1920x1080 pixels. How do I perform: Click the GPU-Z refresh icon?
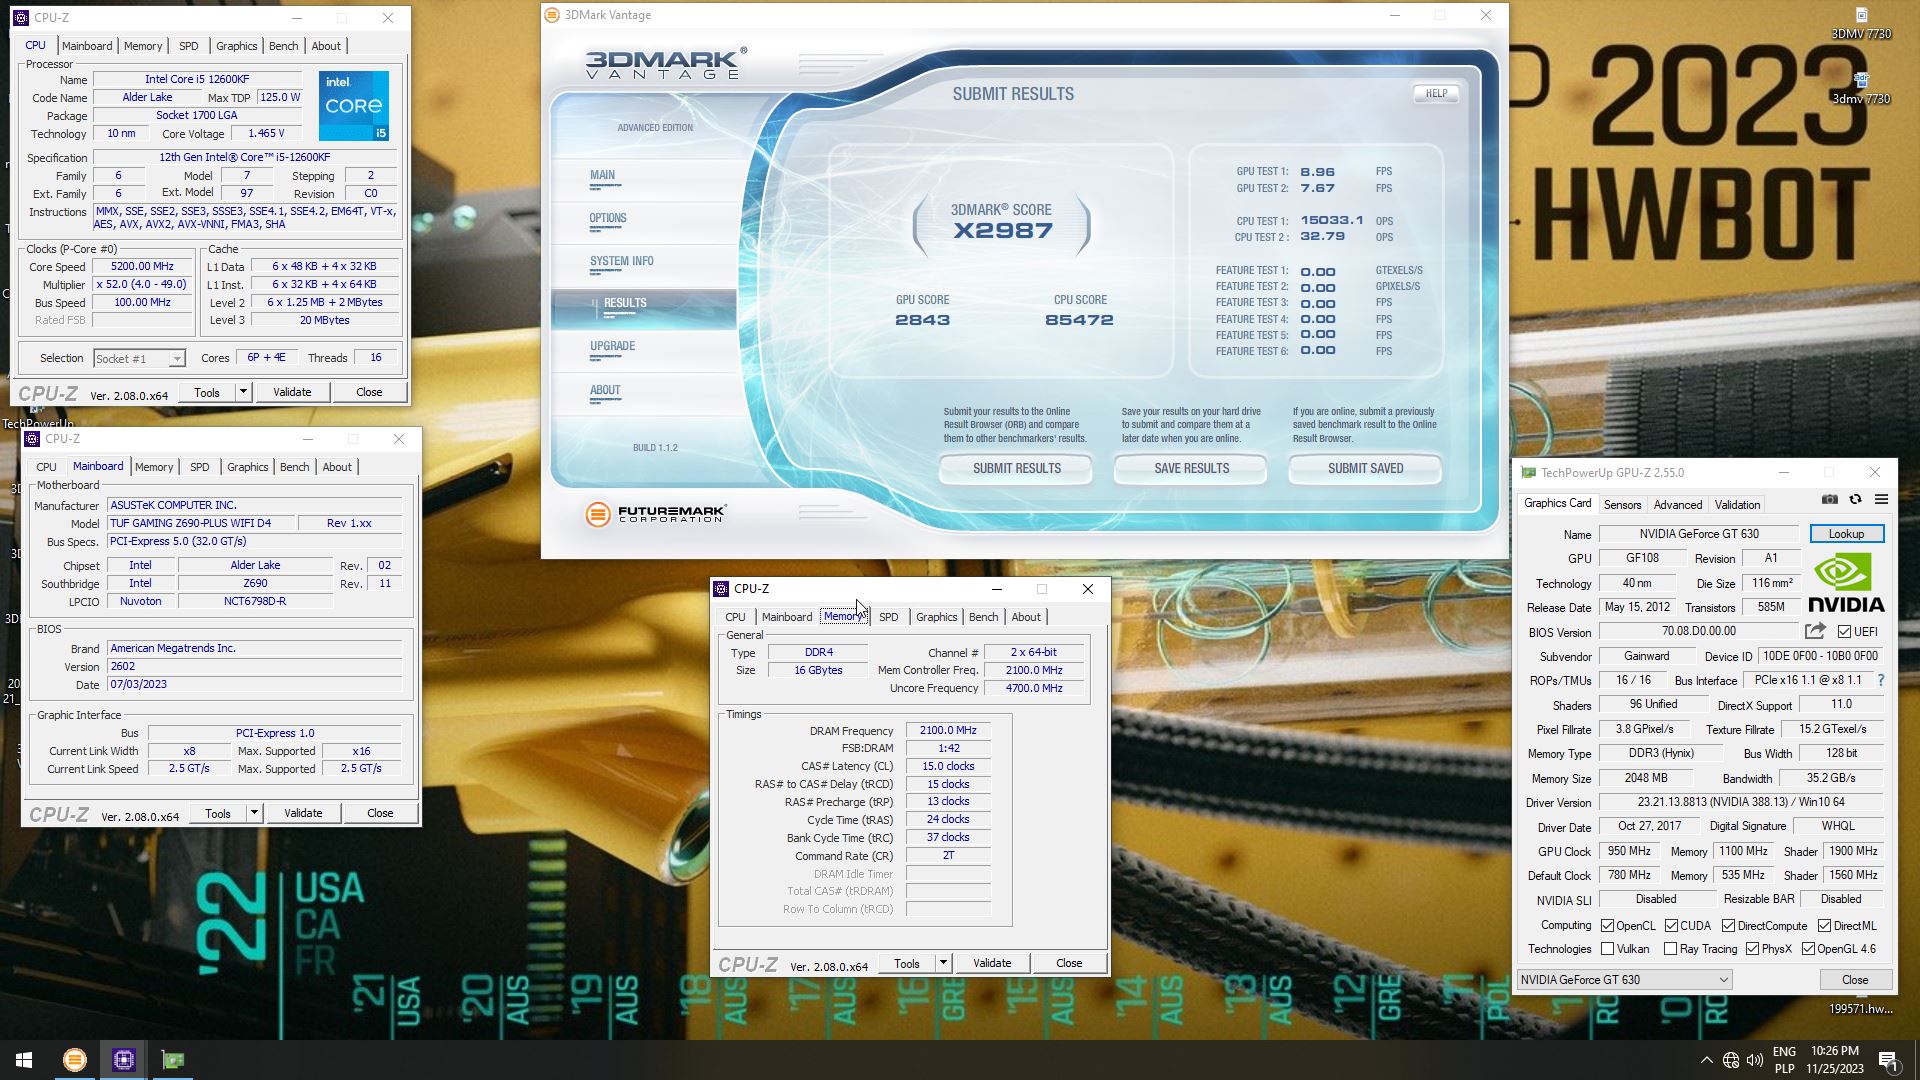coord(1855,500)
